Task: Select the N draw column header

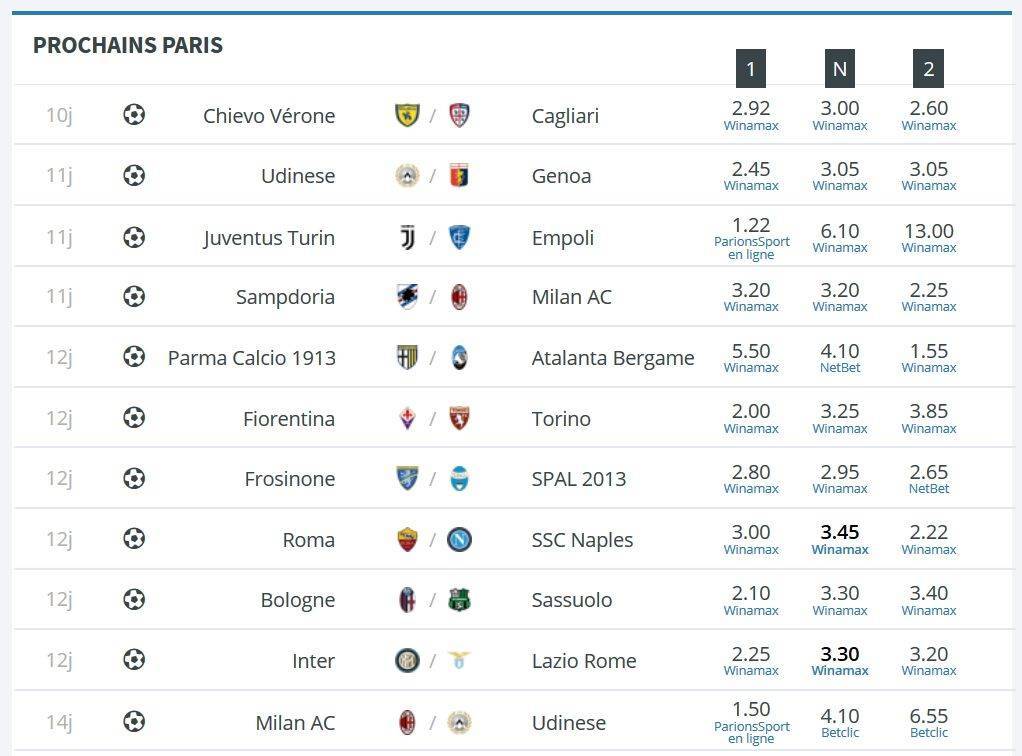Action: (840, 68)
